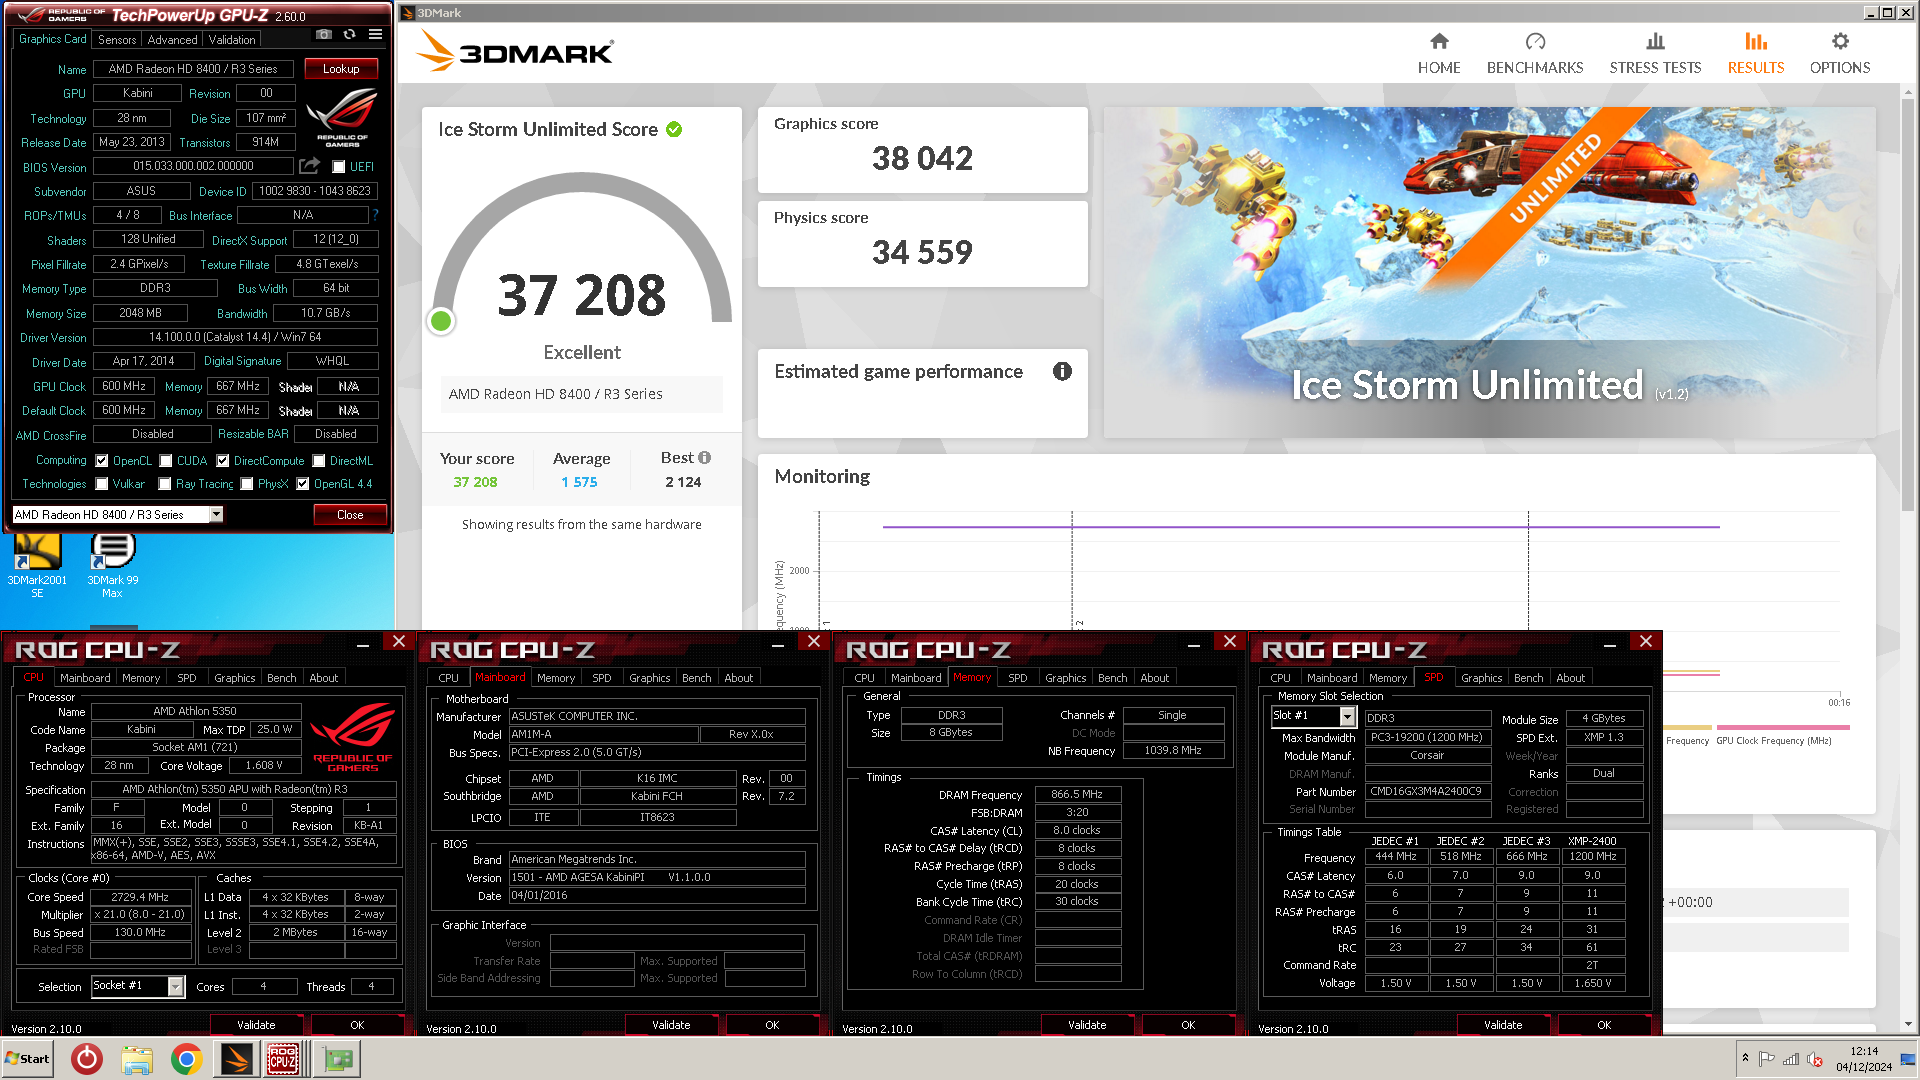Click the Part Number CMD16GX3M4A2400C9 field

1426,791
